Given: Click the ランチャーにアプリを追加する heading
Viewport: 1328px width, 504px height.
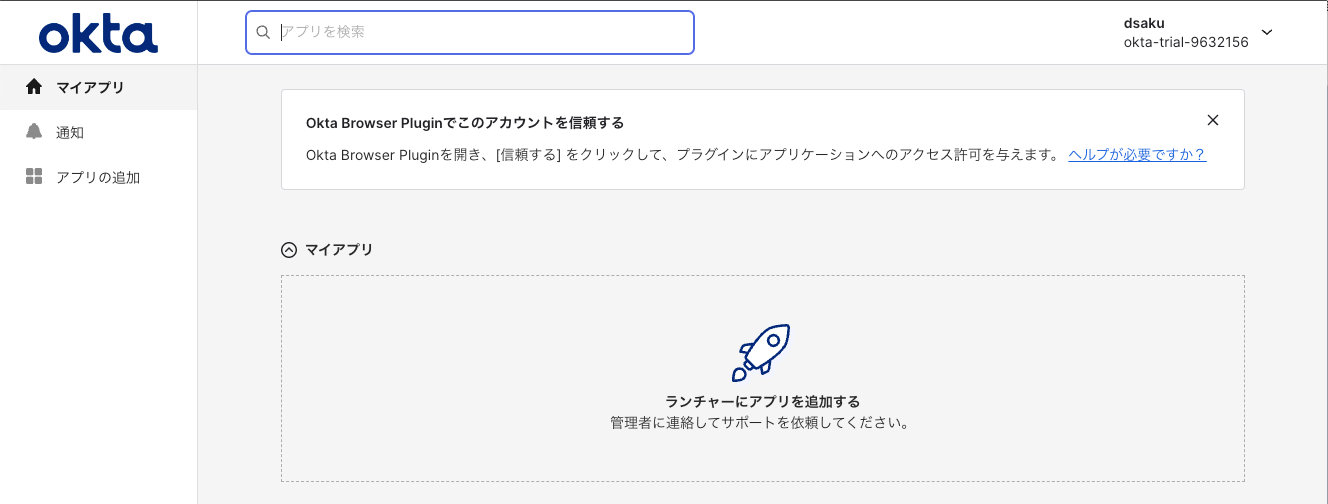Looking at the screenshot, I should [x=762, y=402].
